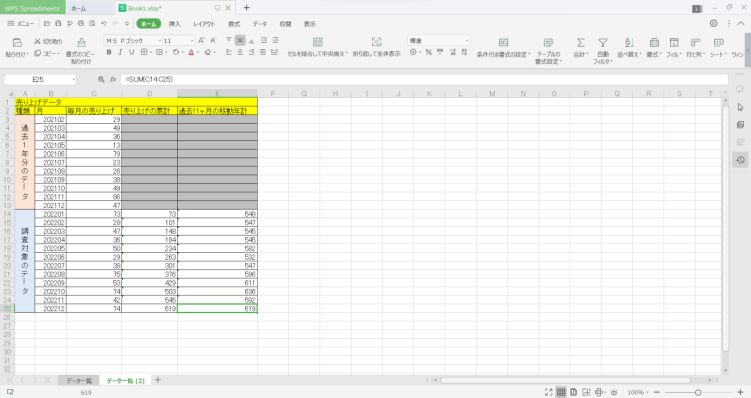
Task: Expand the Name Box dropdown arrow
Action: tap(74, 80)
